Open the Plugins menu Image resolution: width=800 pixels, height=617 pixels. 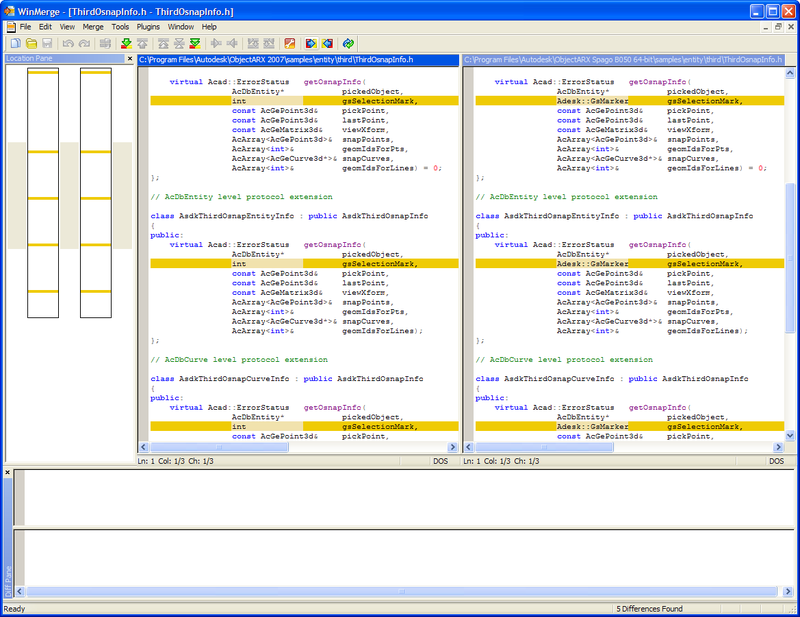pyautogui.click(x=148, y=26)
